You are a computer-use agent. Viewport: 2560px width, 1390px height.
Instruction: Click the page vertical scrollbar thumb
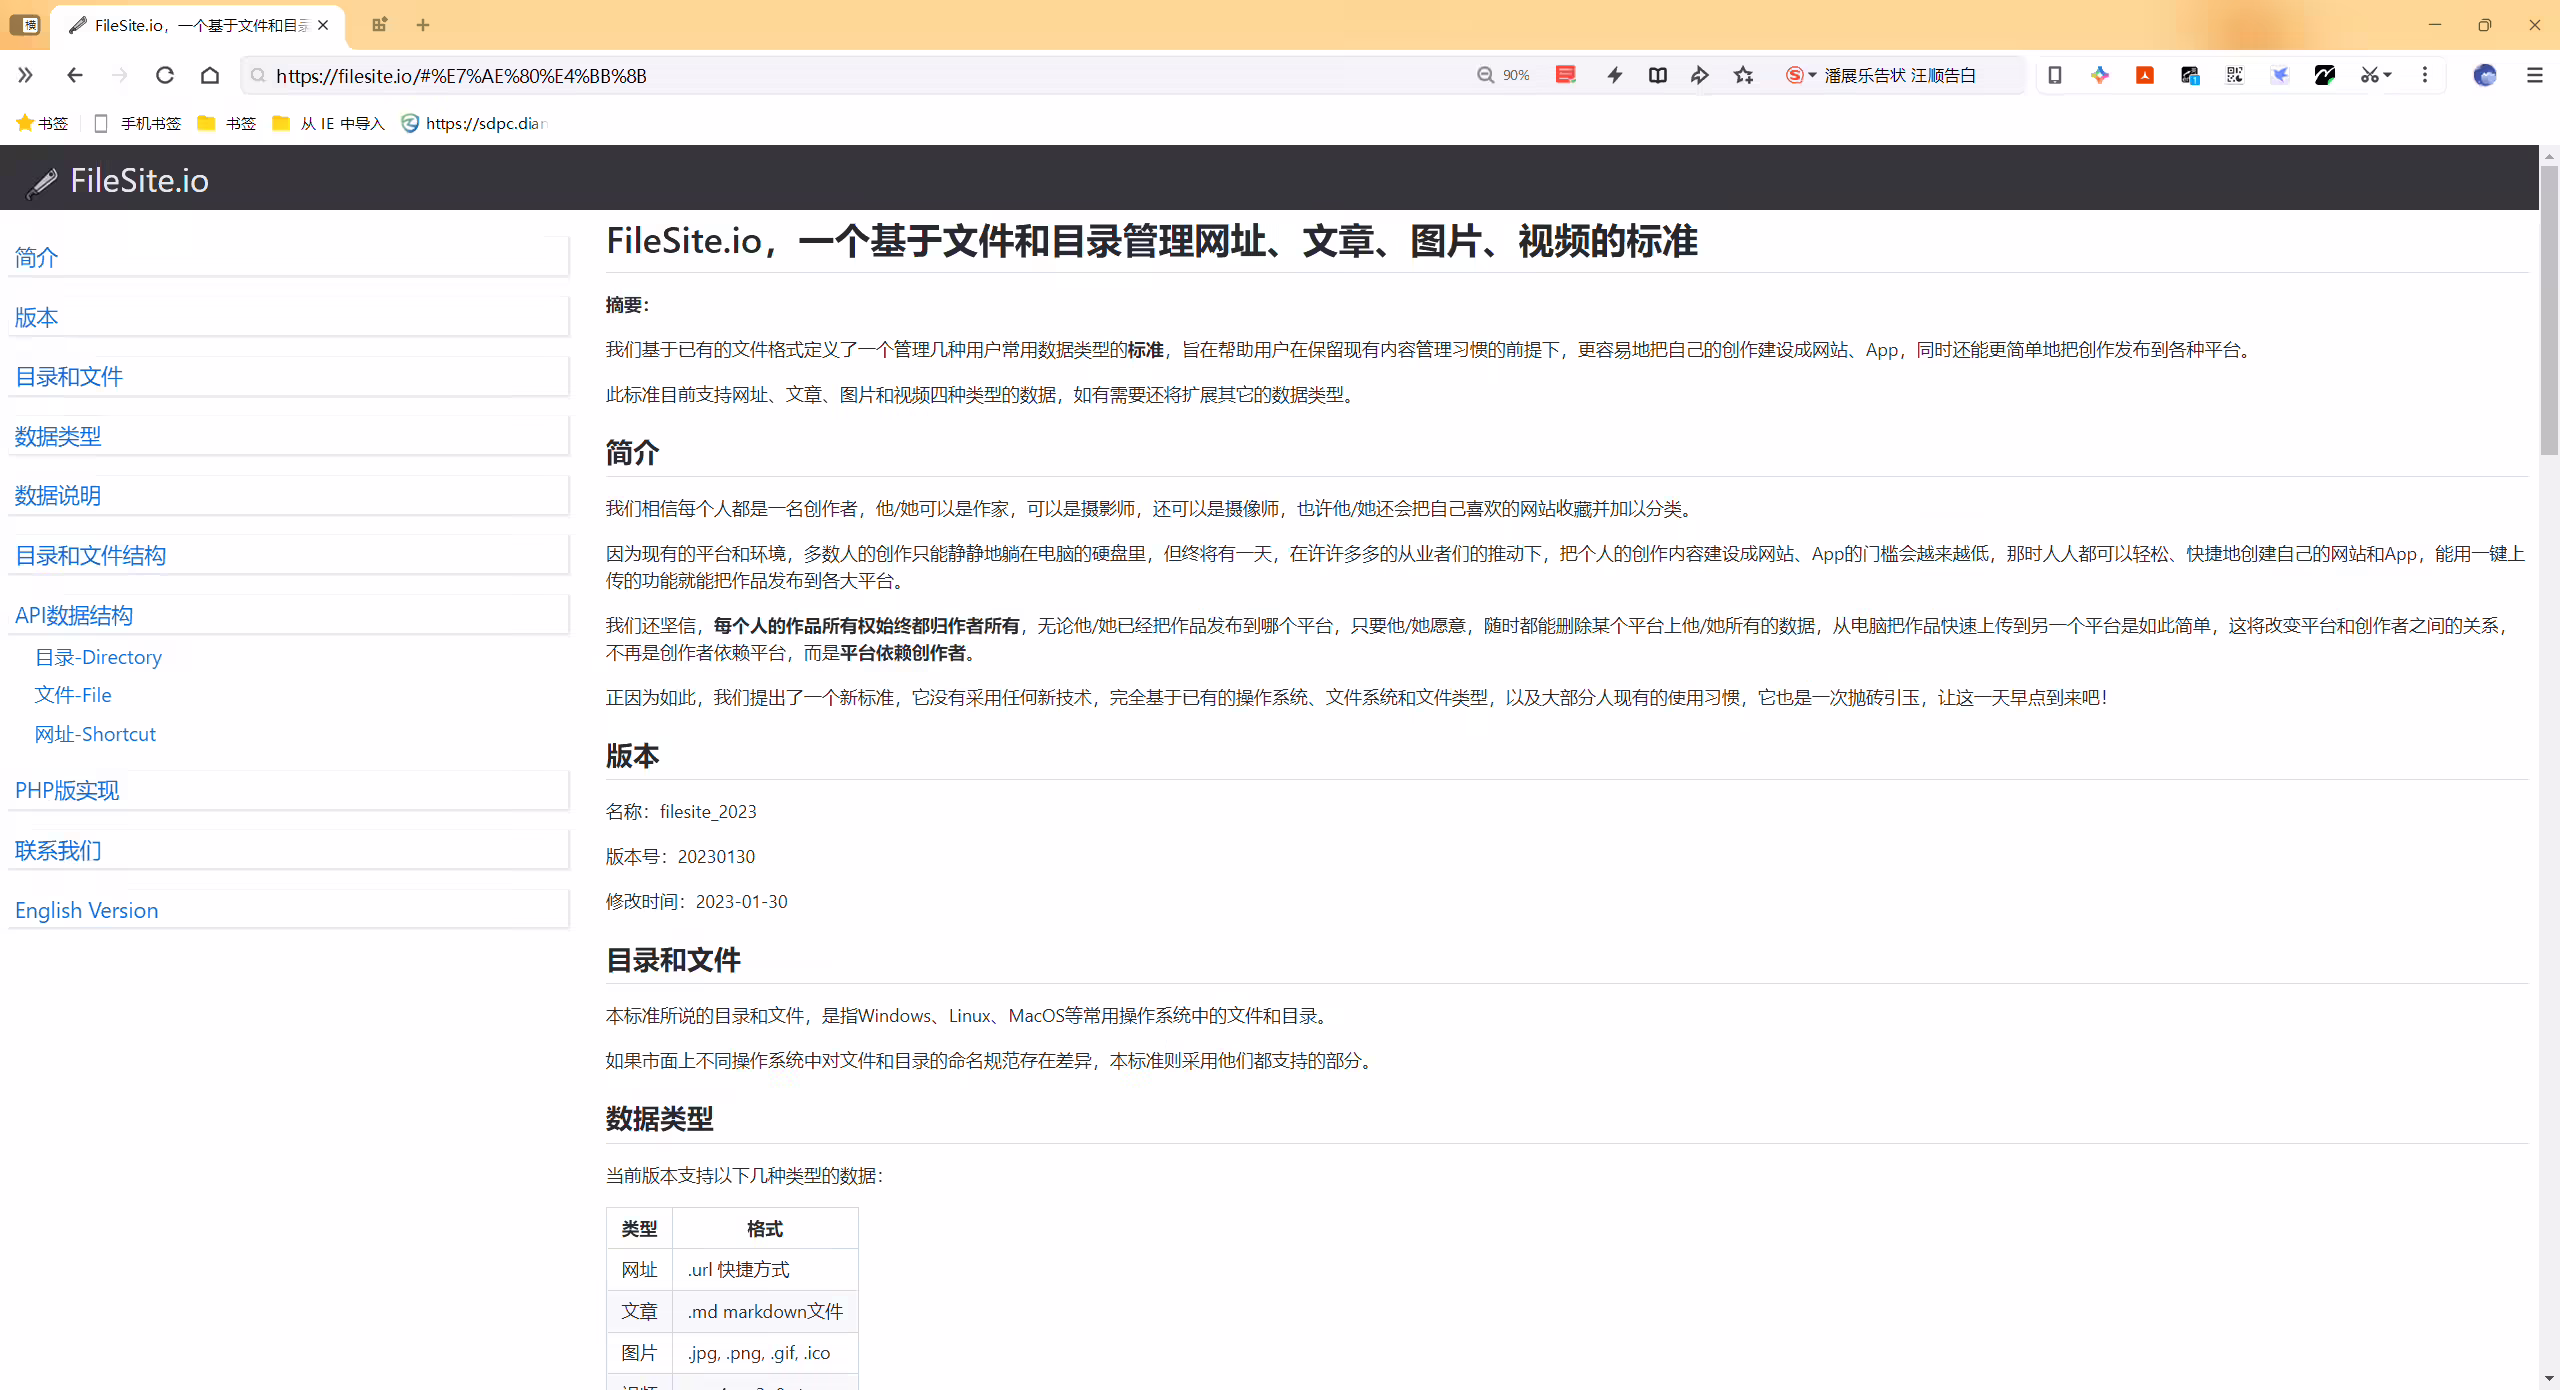tap(2550, 310)
